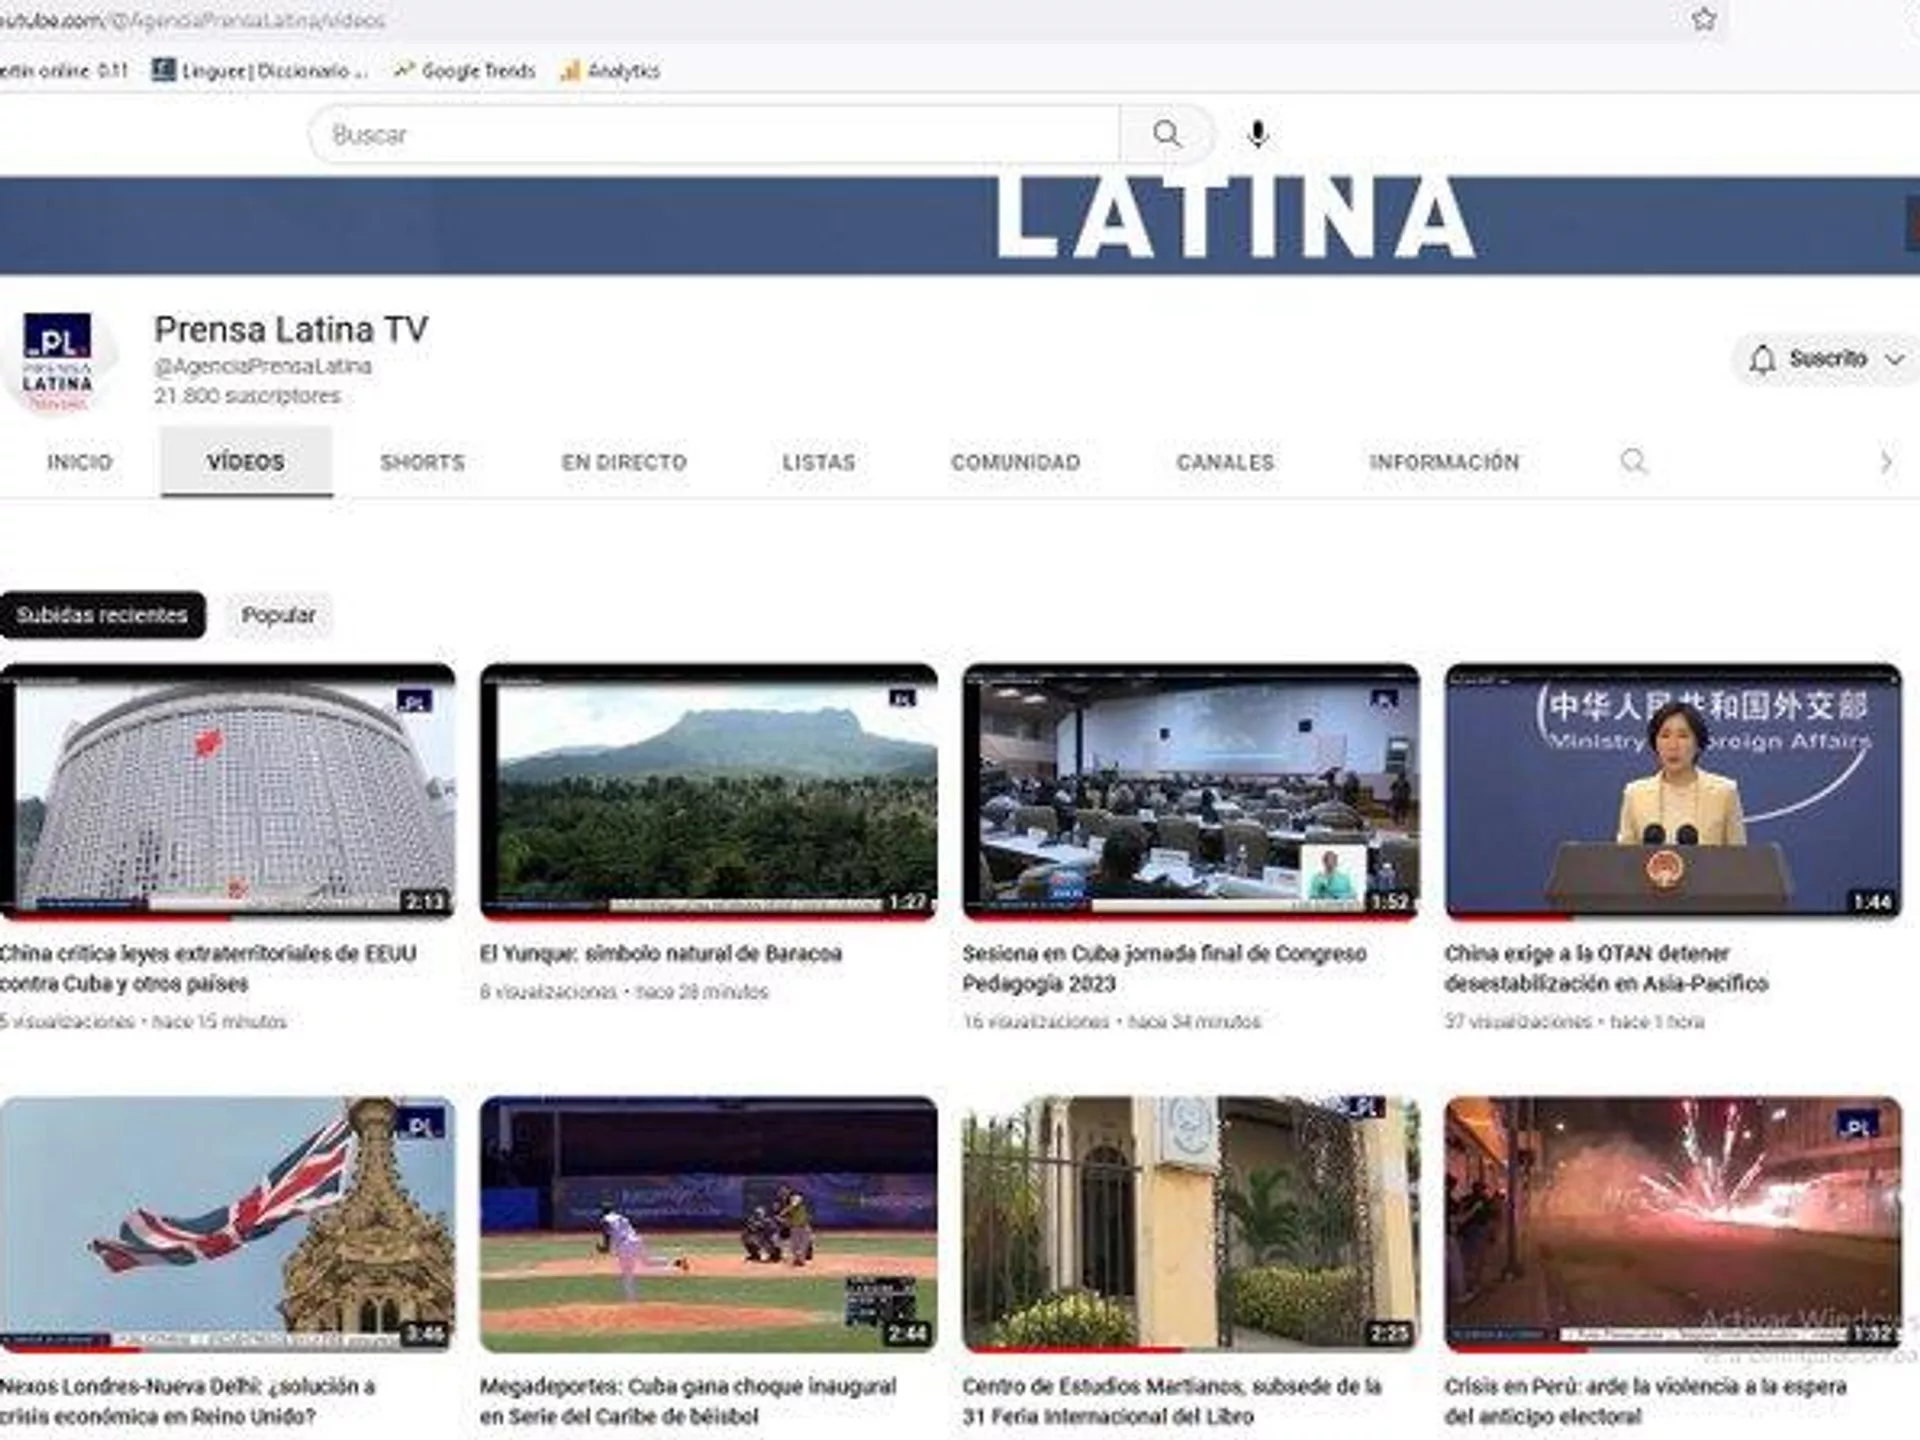Image resolution: width=1920 pixels, height=1440 pixels.
Task: Expand the Suscrito dropdown chevron
Action: coord(1894,359)
